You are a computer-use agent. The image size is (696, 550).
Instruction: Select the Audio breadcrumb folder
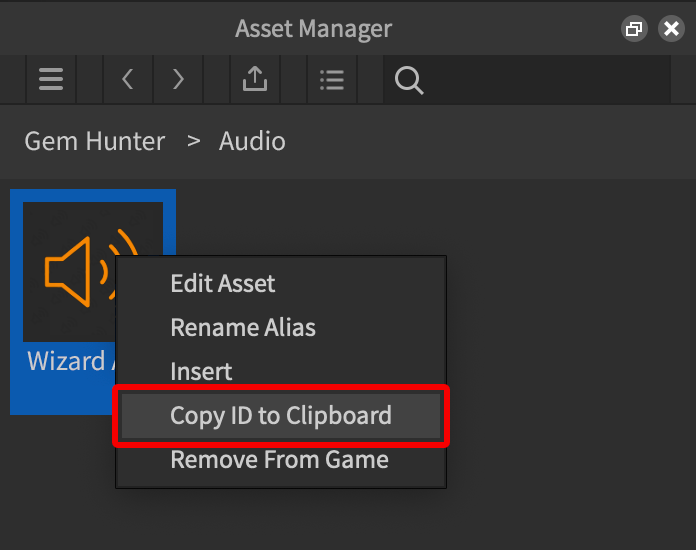(252, 141)
